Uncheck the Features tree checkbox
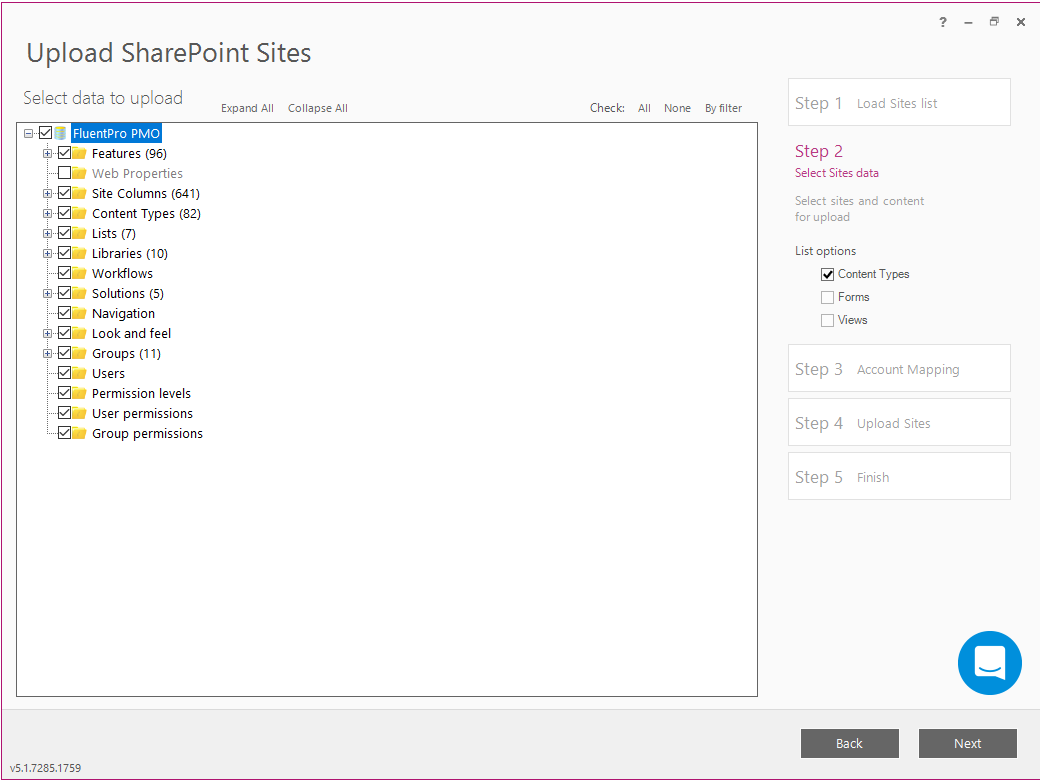 coord(64,153)
